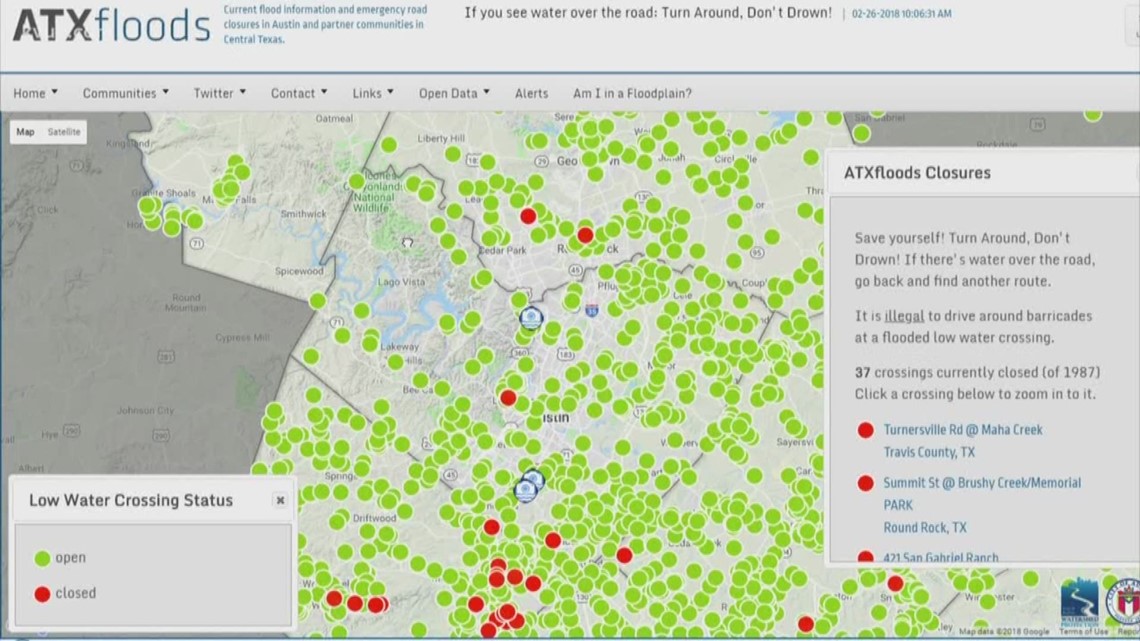Click a red closed crossing marker near Round Rock
The image size is (1140, 641).
point(584,234)
